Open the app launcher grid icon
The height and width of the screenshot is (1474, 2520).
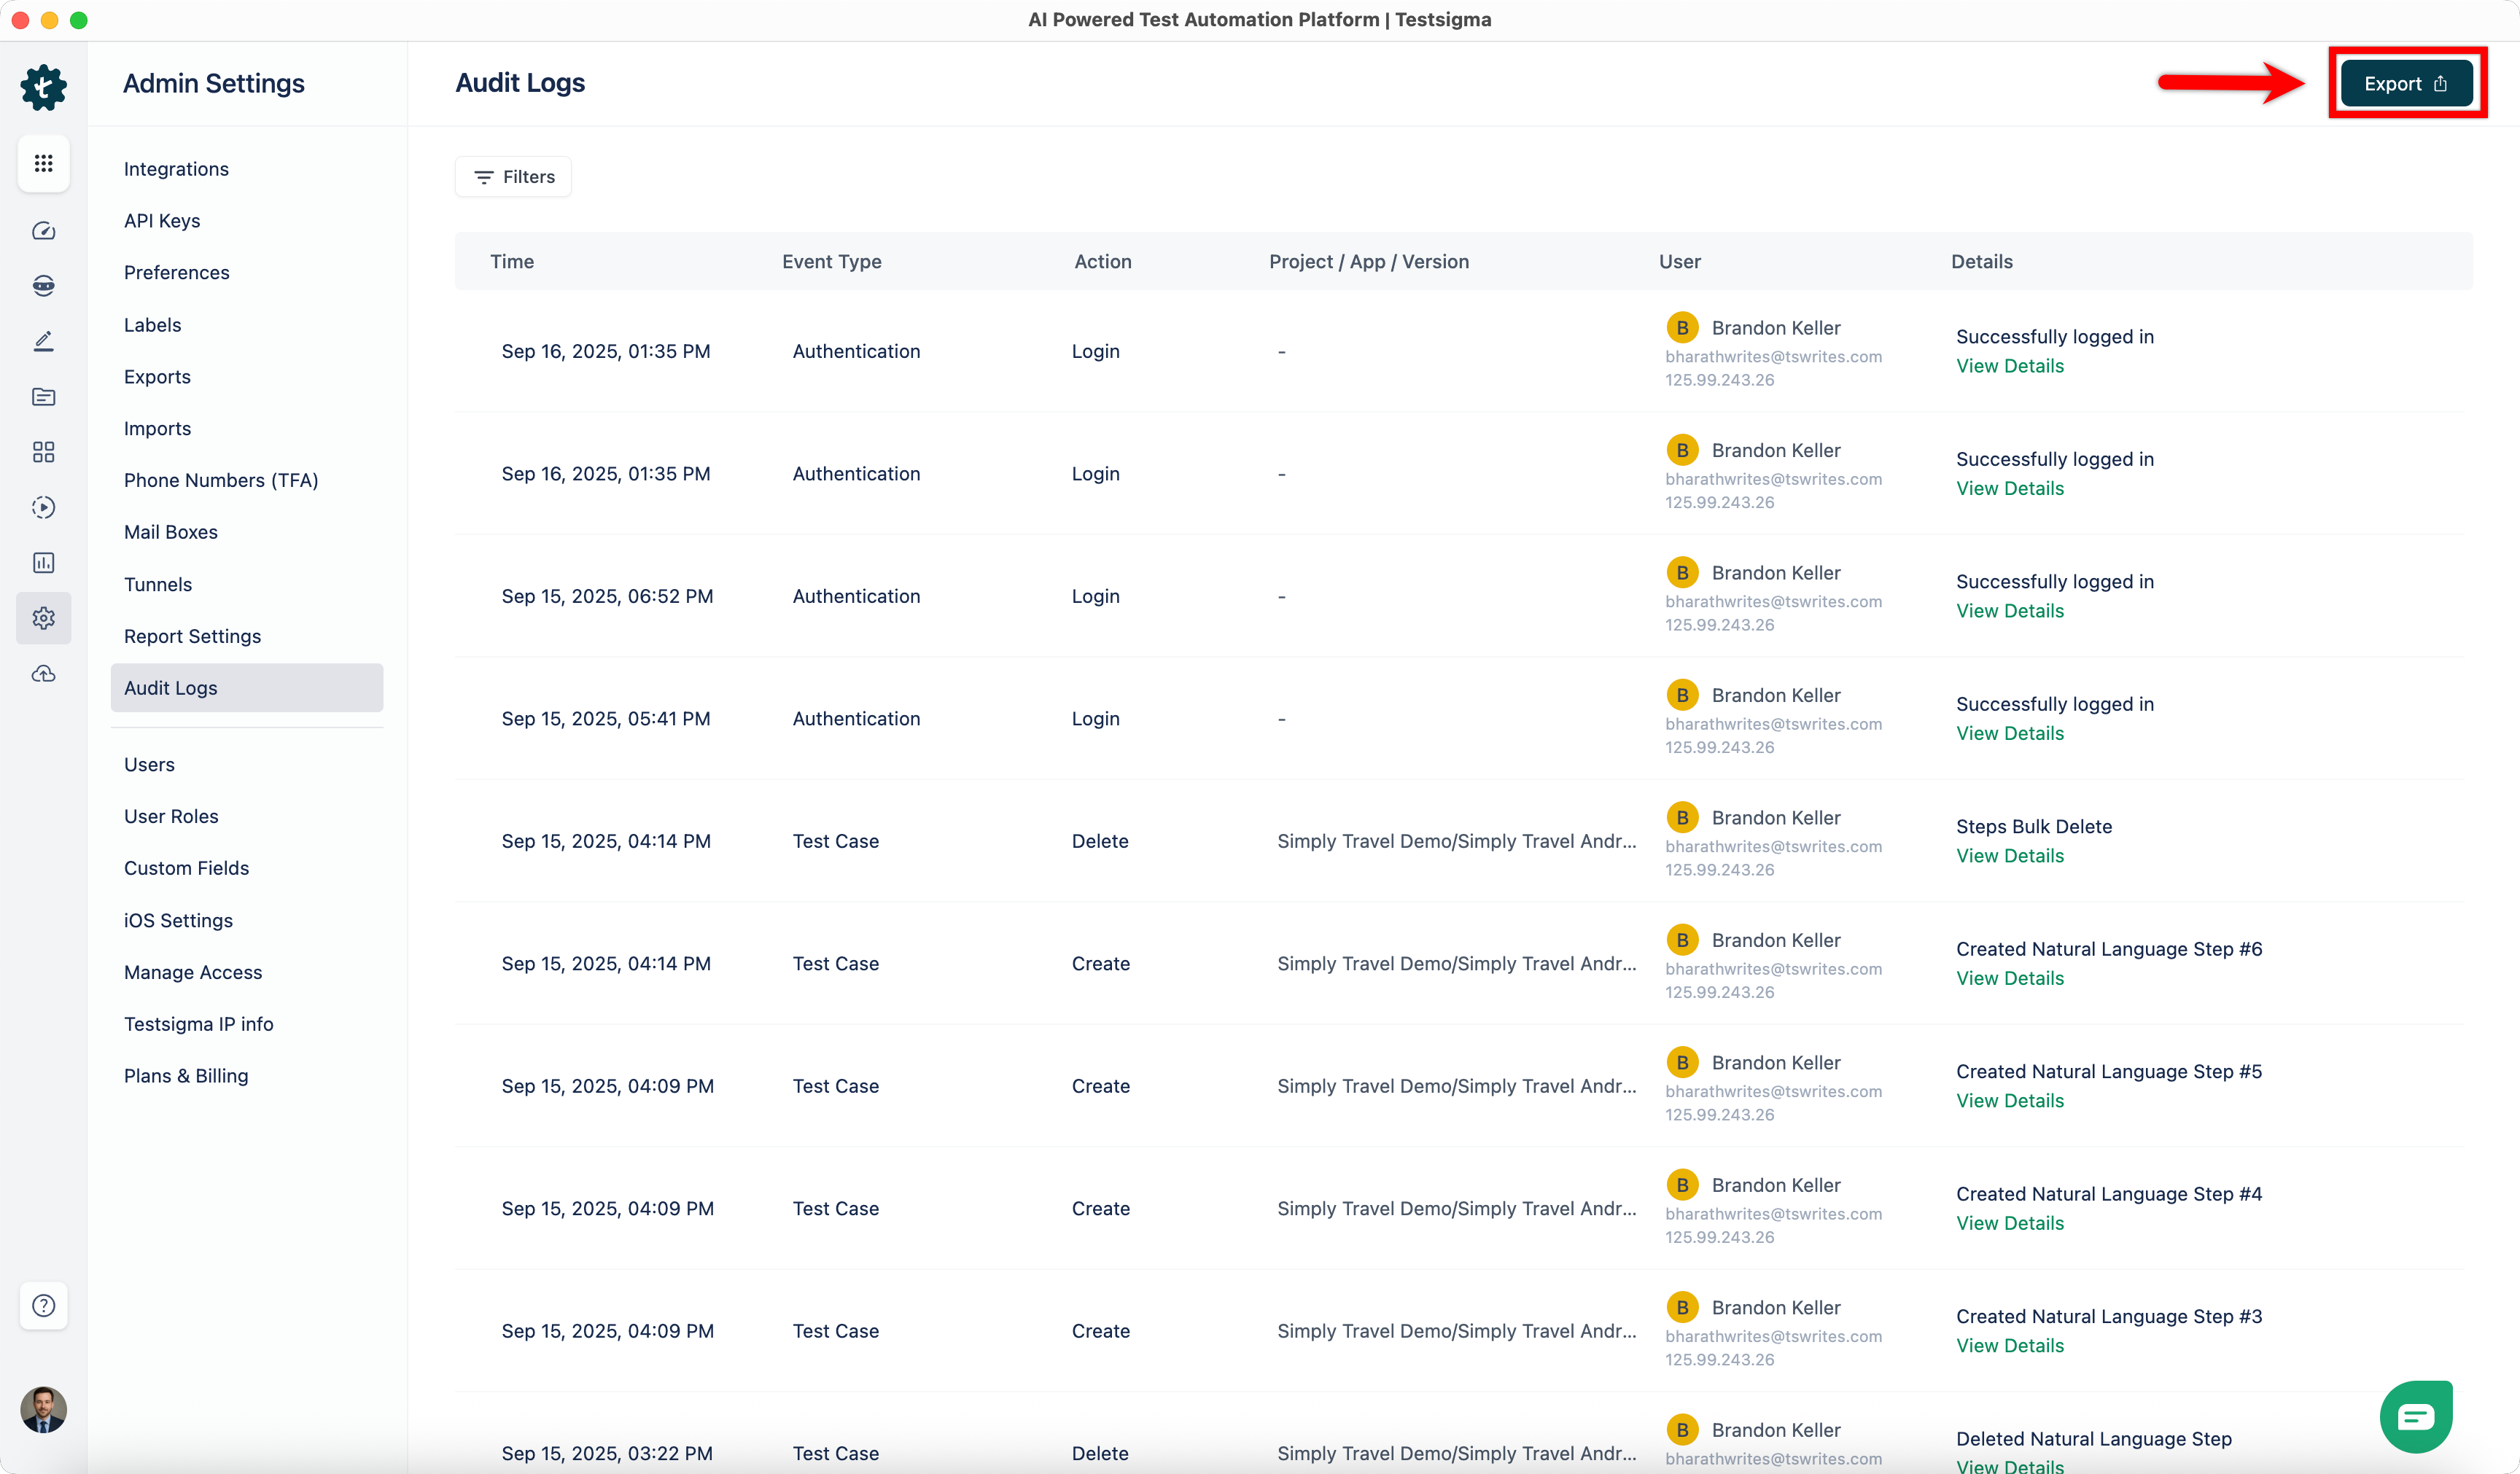[43, 163]
